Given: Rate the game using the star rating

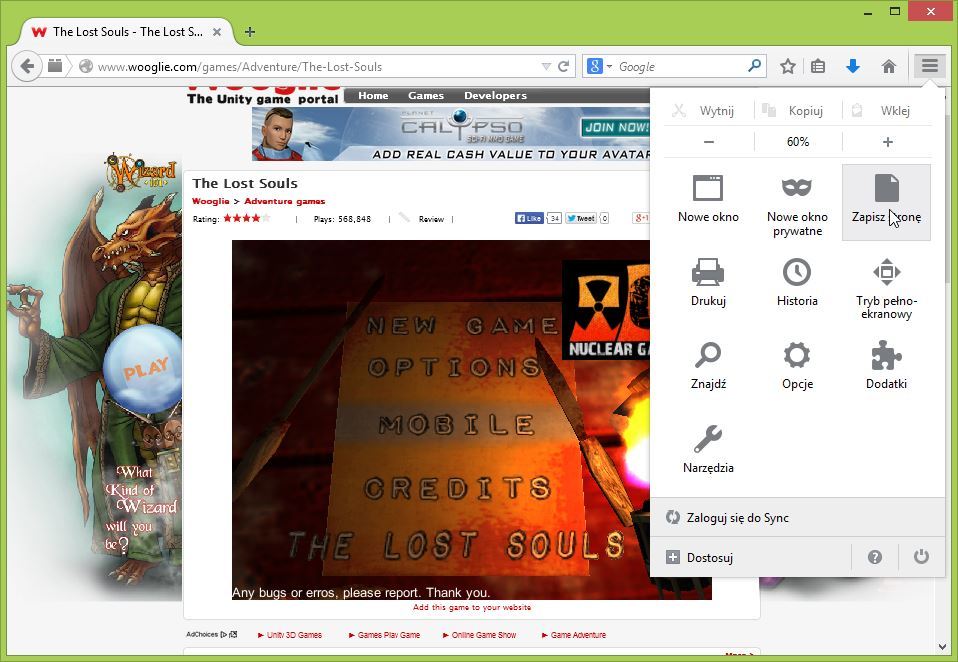Looking at the screenshot, I should click(246, 218).
